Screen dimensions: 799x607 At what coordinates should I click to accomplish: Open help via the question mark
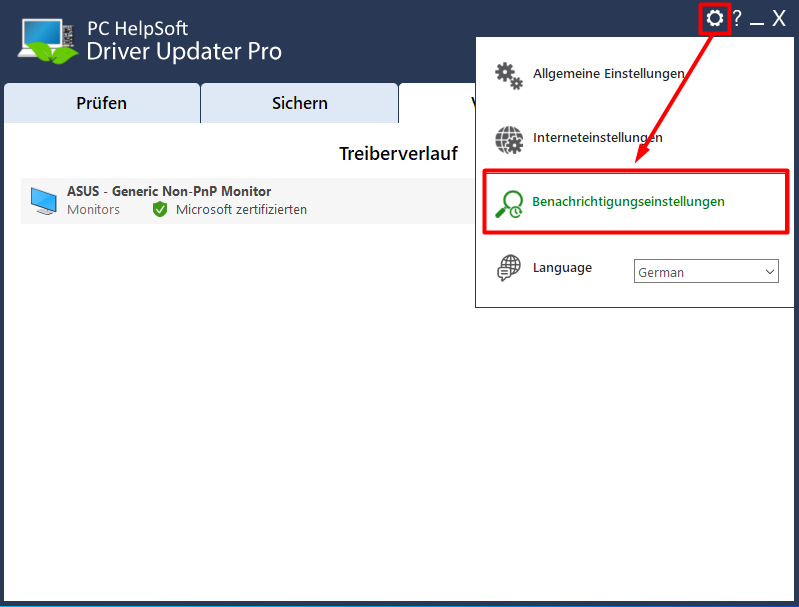[737, 19]
